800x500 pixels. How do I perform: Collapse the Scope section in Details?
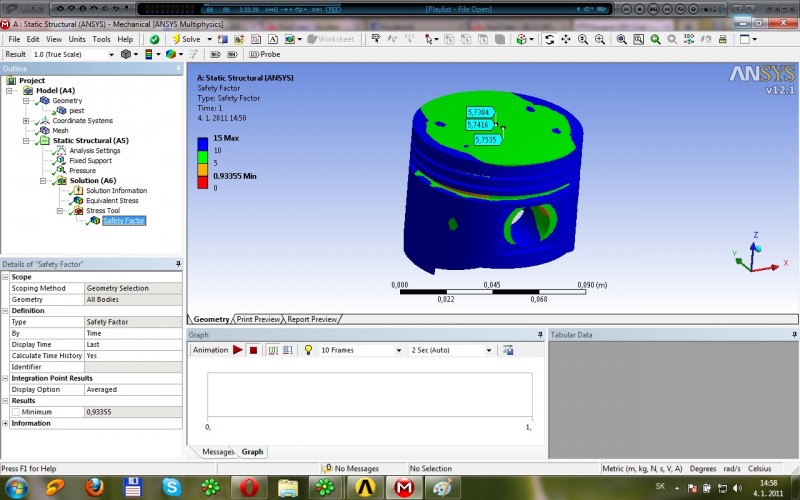(6, 277)
